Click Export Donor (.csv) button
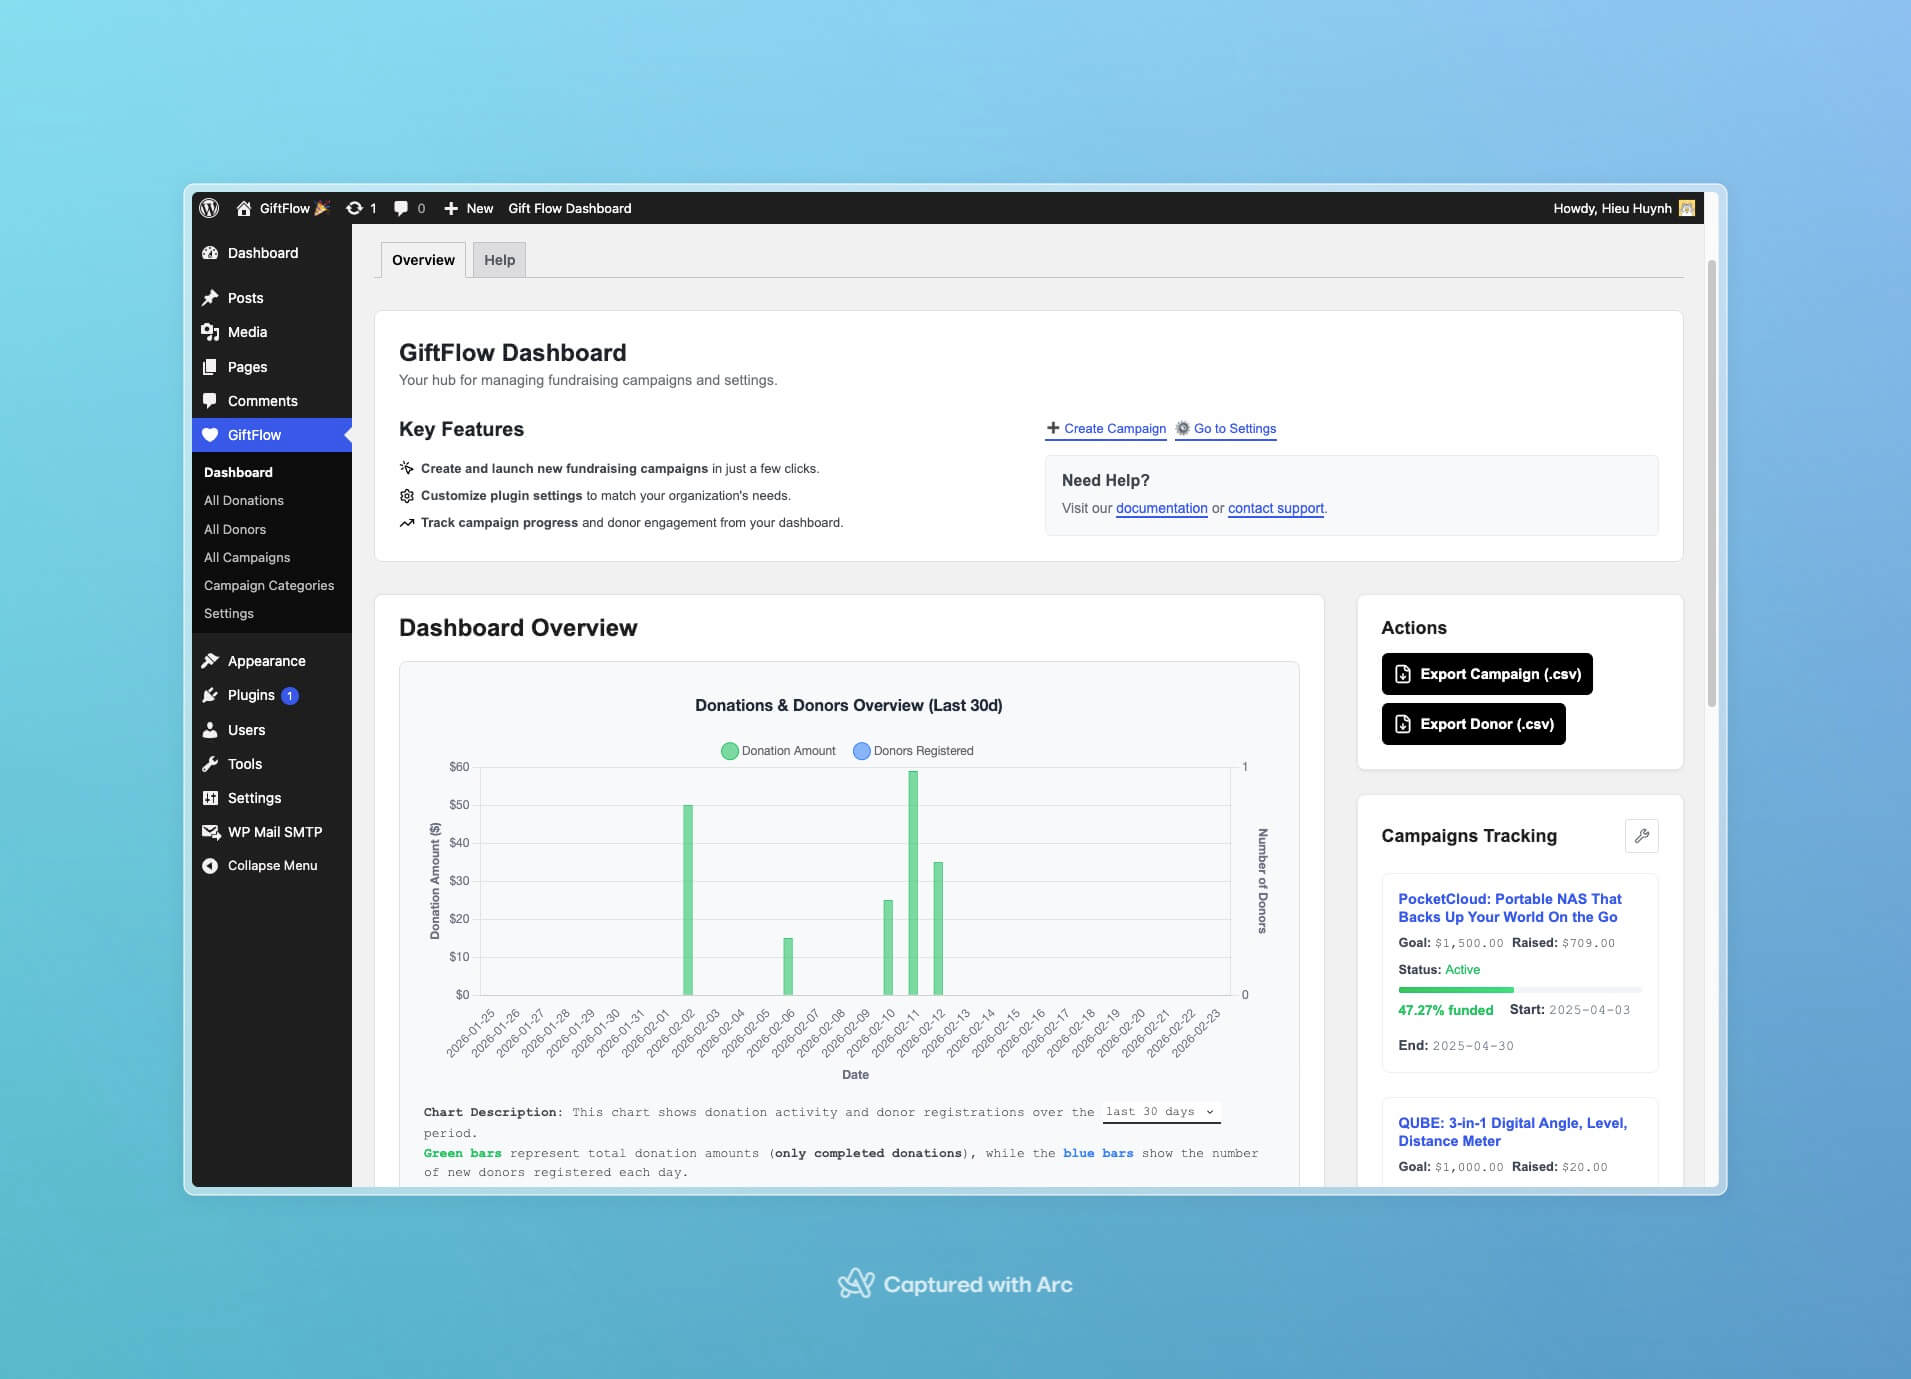This screenshot has height=1379, width=1911. [1474, 724]
